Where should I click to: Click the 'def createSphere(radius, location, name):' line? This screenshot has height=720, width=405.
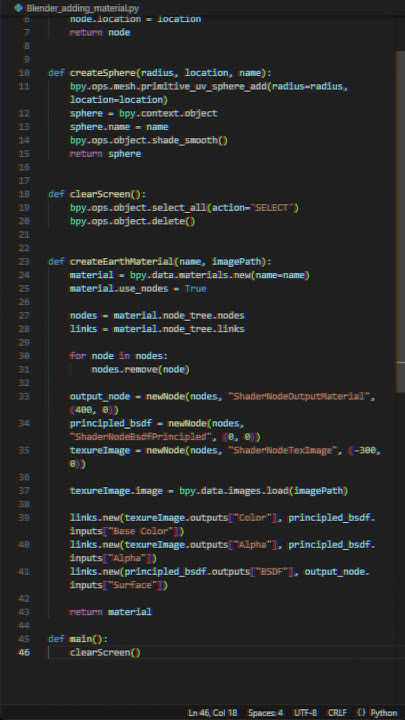tap(160, 73)
